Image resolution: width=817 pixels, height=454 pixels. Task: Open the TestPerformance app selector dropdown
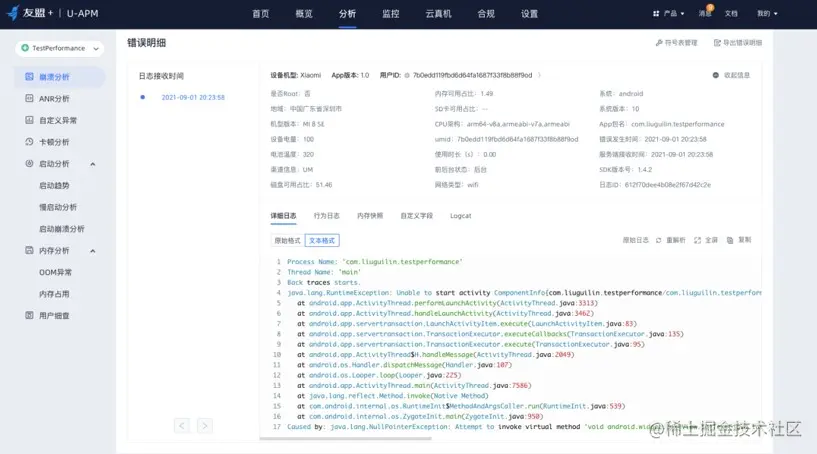tap(59, 48)
